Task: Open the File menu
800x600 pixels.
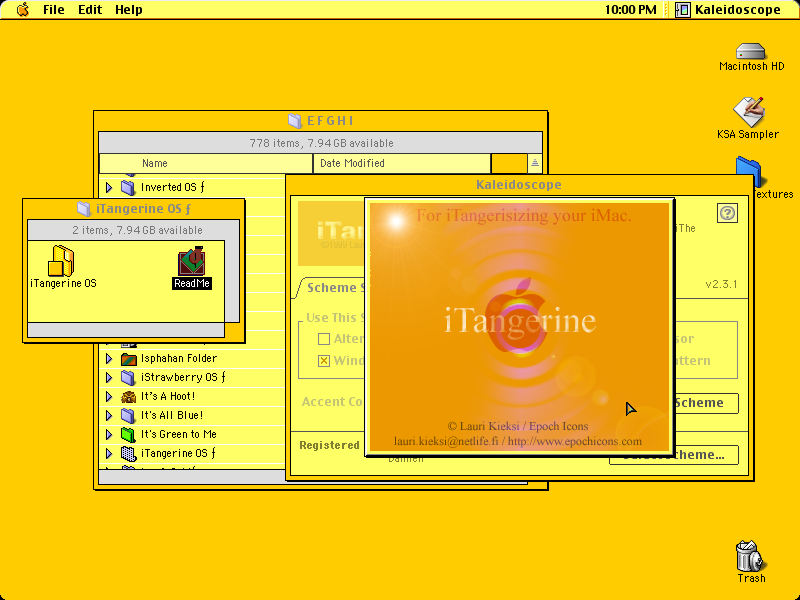Action: (54, 10)
